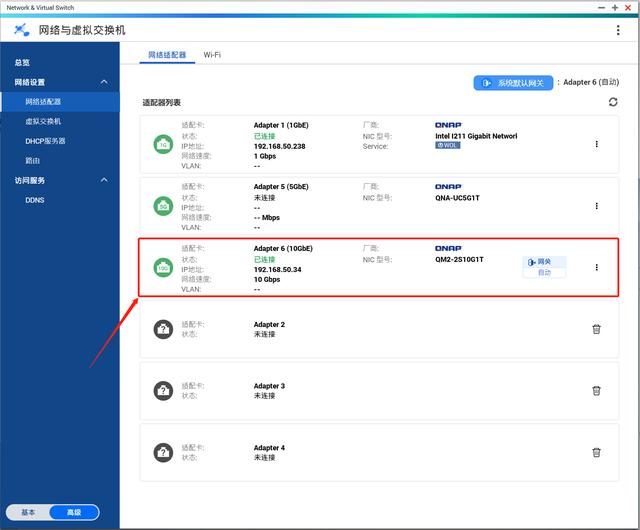Open the header three-dot more options menu
This screenshot has height=530, width=640.
coord(618,30)
